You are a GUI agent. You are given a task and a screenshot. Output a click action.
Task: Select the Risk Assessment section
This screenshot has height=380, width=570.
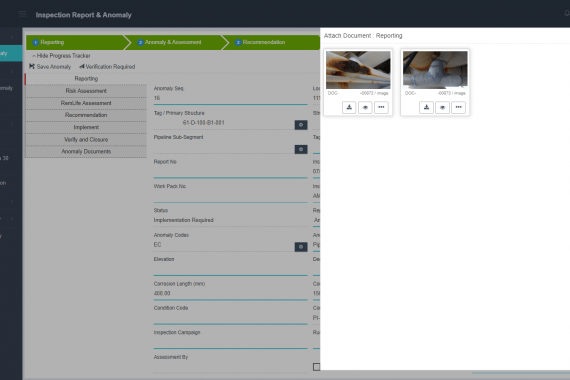pos(86,91)
